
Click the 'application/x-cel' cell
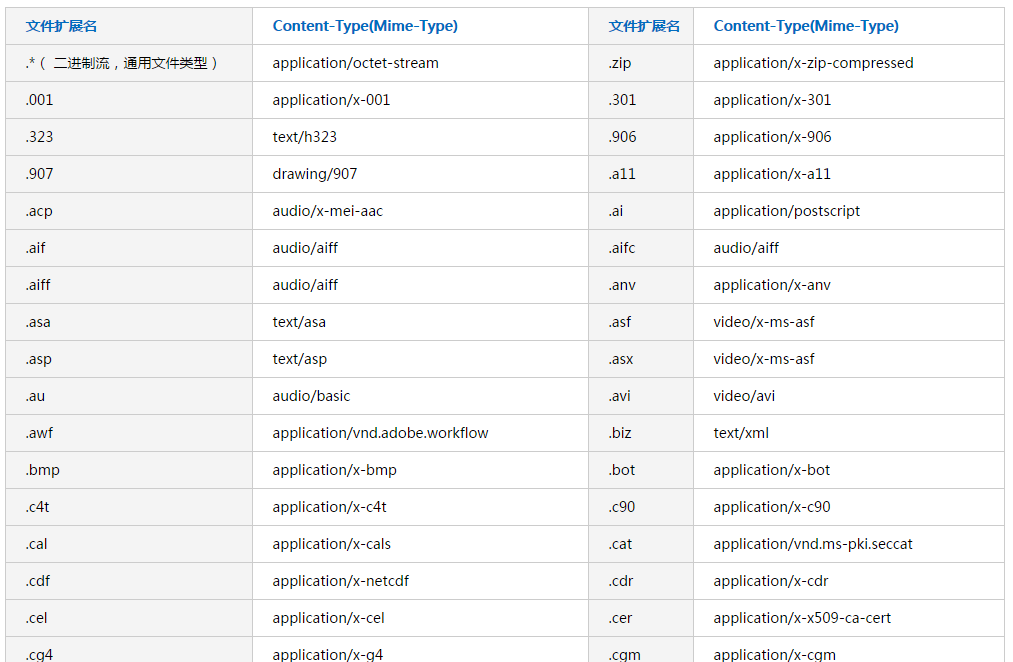pos(420,618)
